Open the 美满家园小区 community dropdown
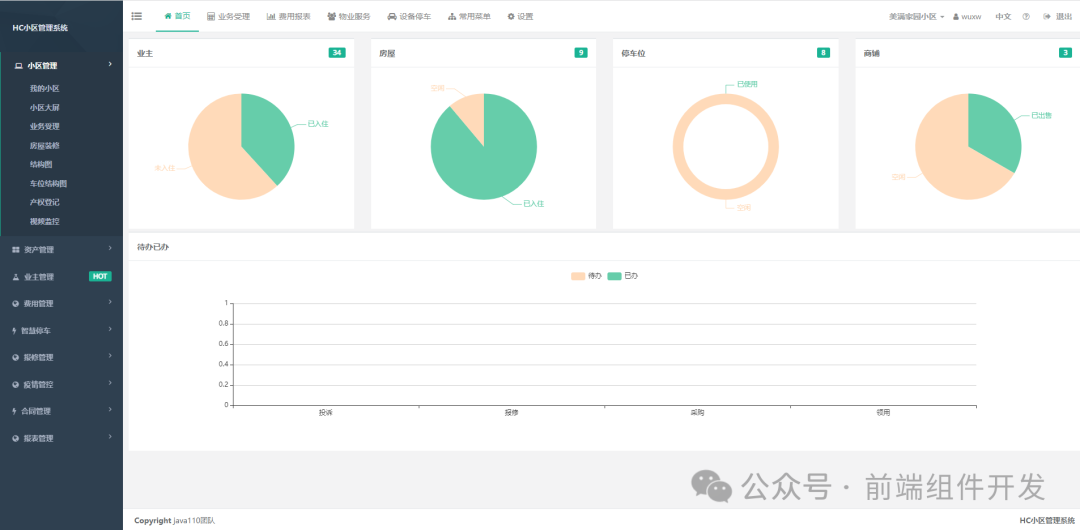This screenshot has width=1080, height=530. (916, 17)
